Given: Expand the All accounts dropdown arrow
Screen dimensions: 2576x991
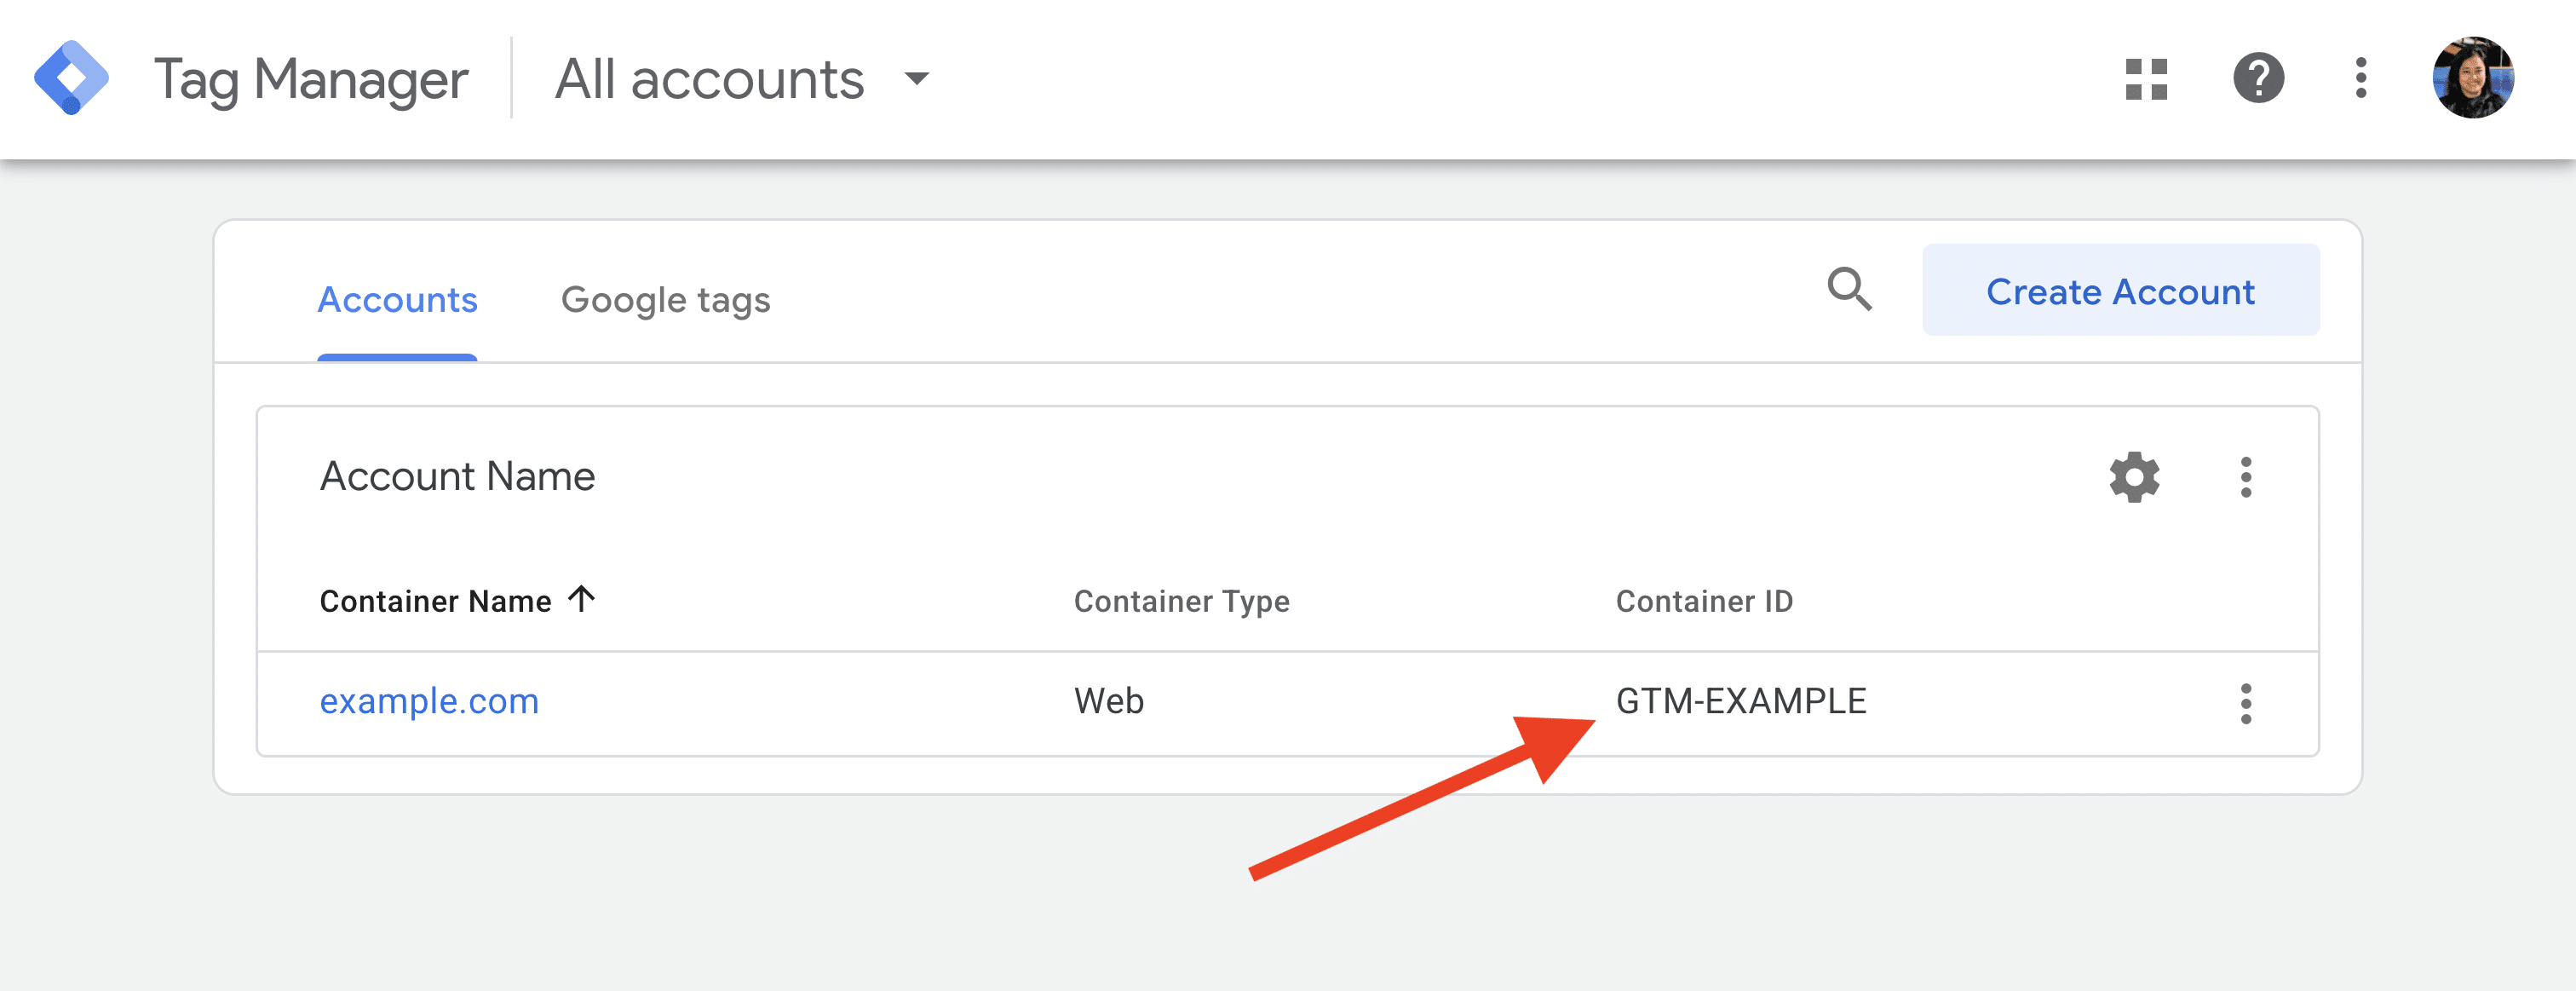Looking at the screenshot, I should click(x=916, y=78).
